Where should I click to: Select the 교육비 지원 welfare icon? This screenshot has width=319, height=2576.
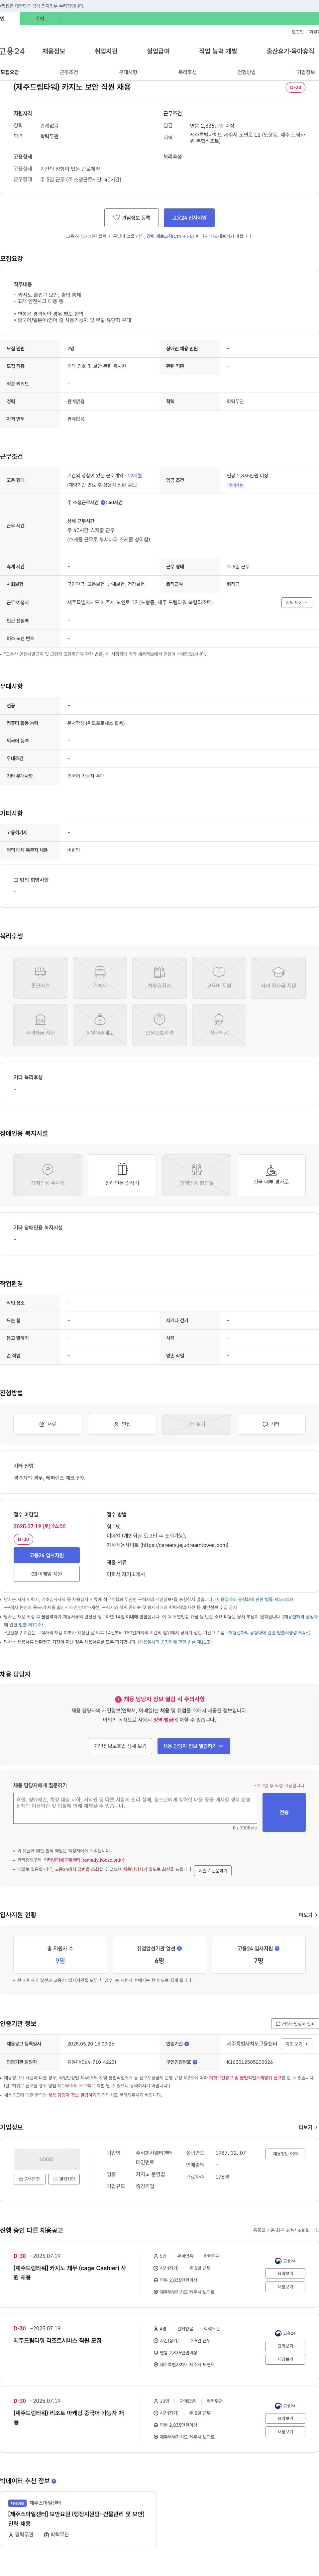point(219,978)
